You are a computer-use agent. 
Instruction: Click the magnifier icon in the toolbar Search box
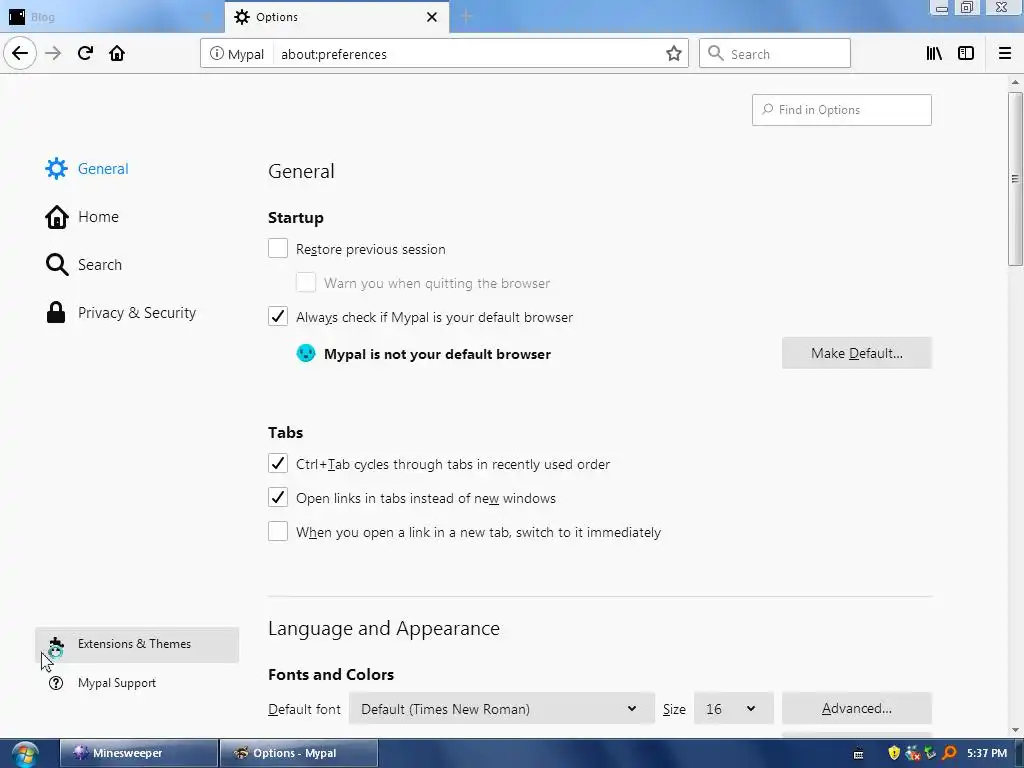[x=716, y=54]
